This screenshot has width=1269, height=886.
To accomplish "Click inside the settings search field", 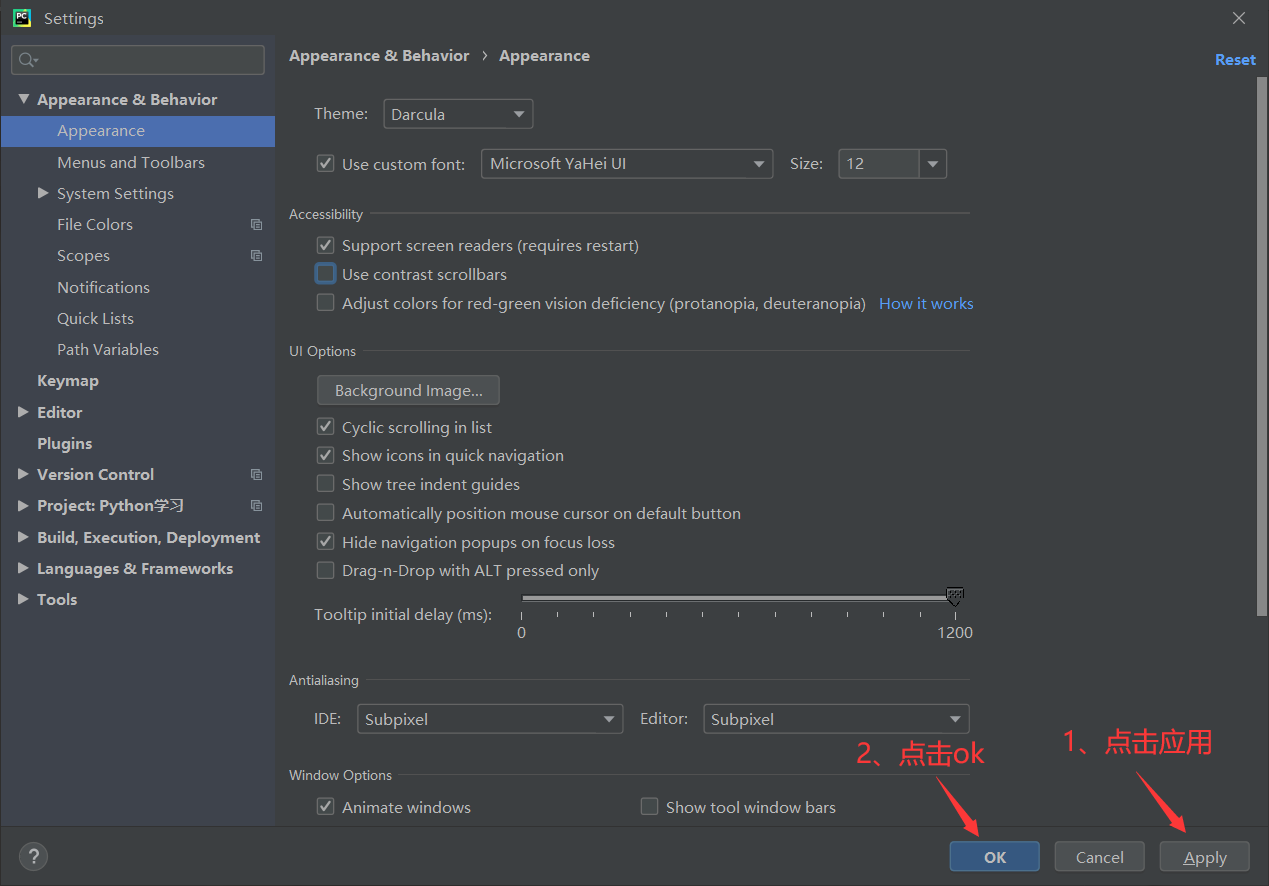I will [x=138, y=60].
